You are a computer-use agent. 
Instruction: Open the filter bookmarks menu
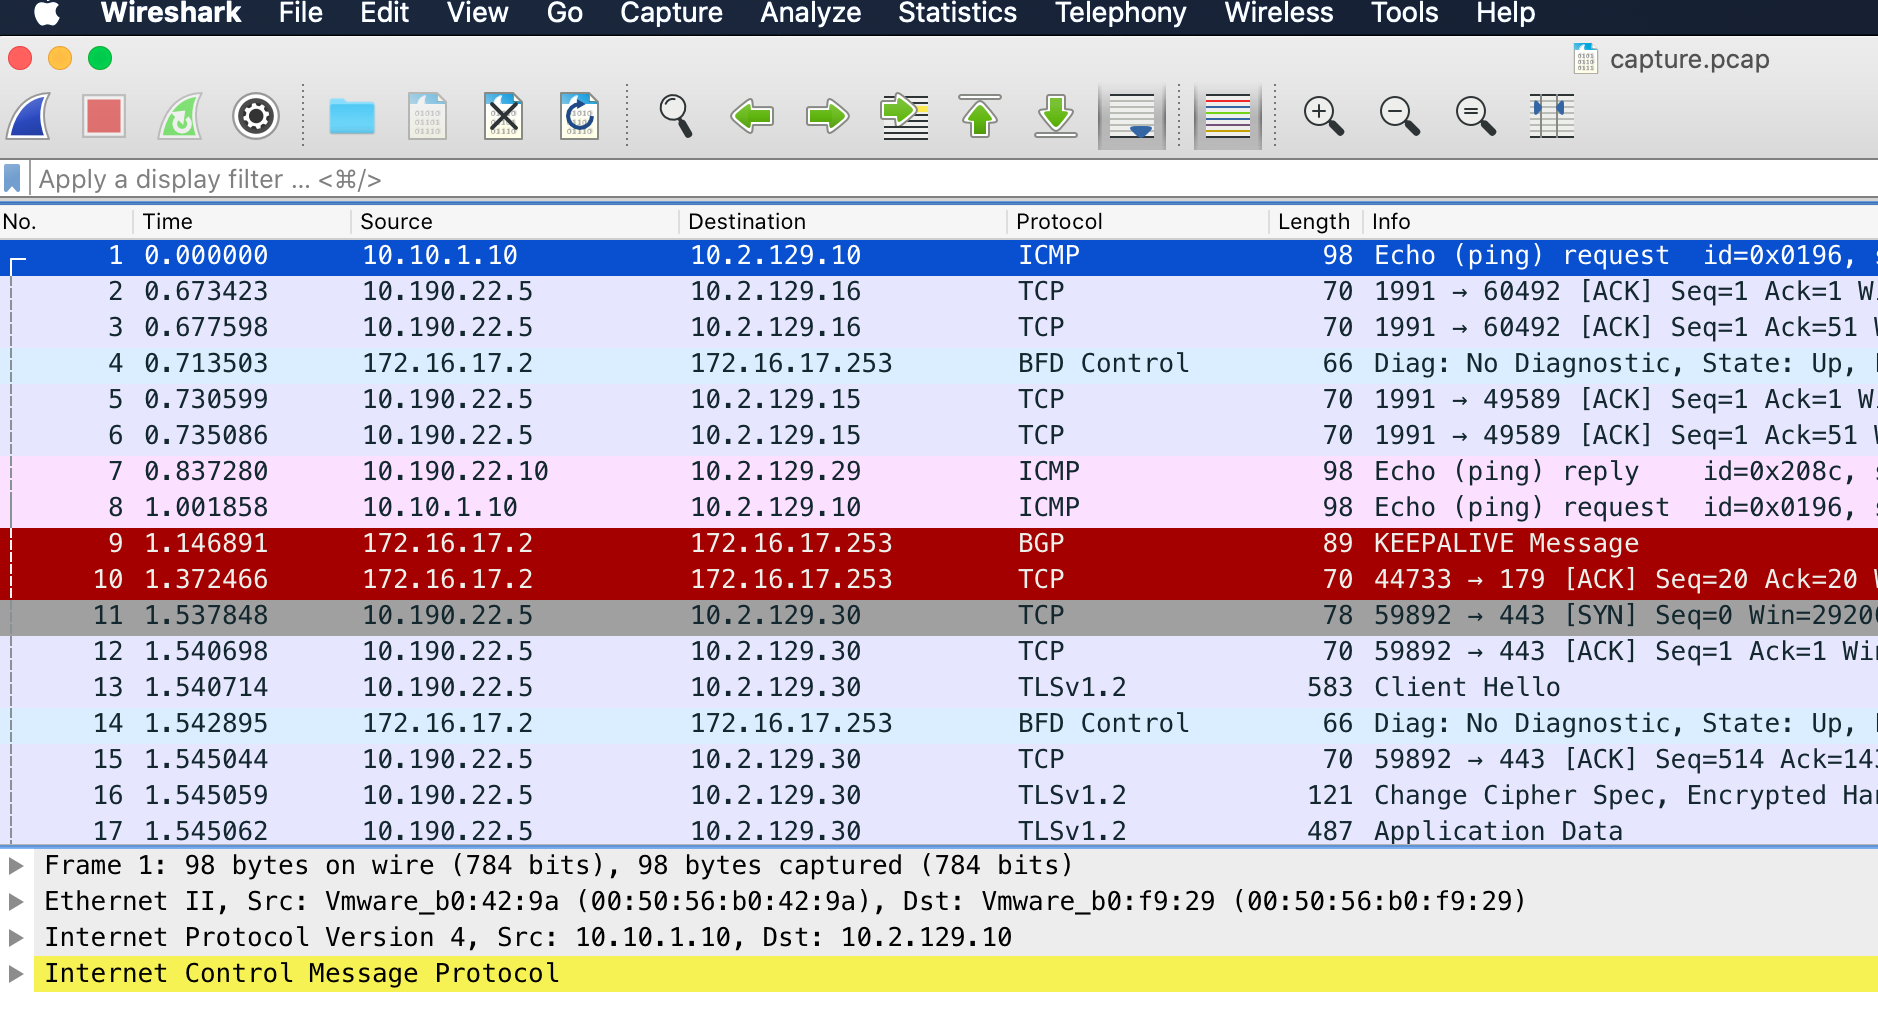tap(14, 179)
